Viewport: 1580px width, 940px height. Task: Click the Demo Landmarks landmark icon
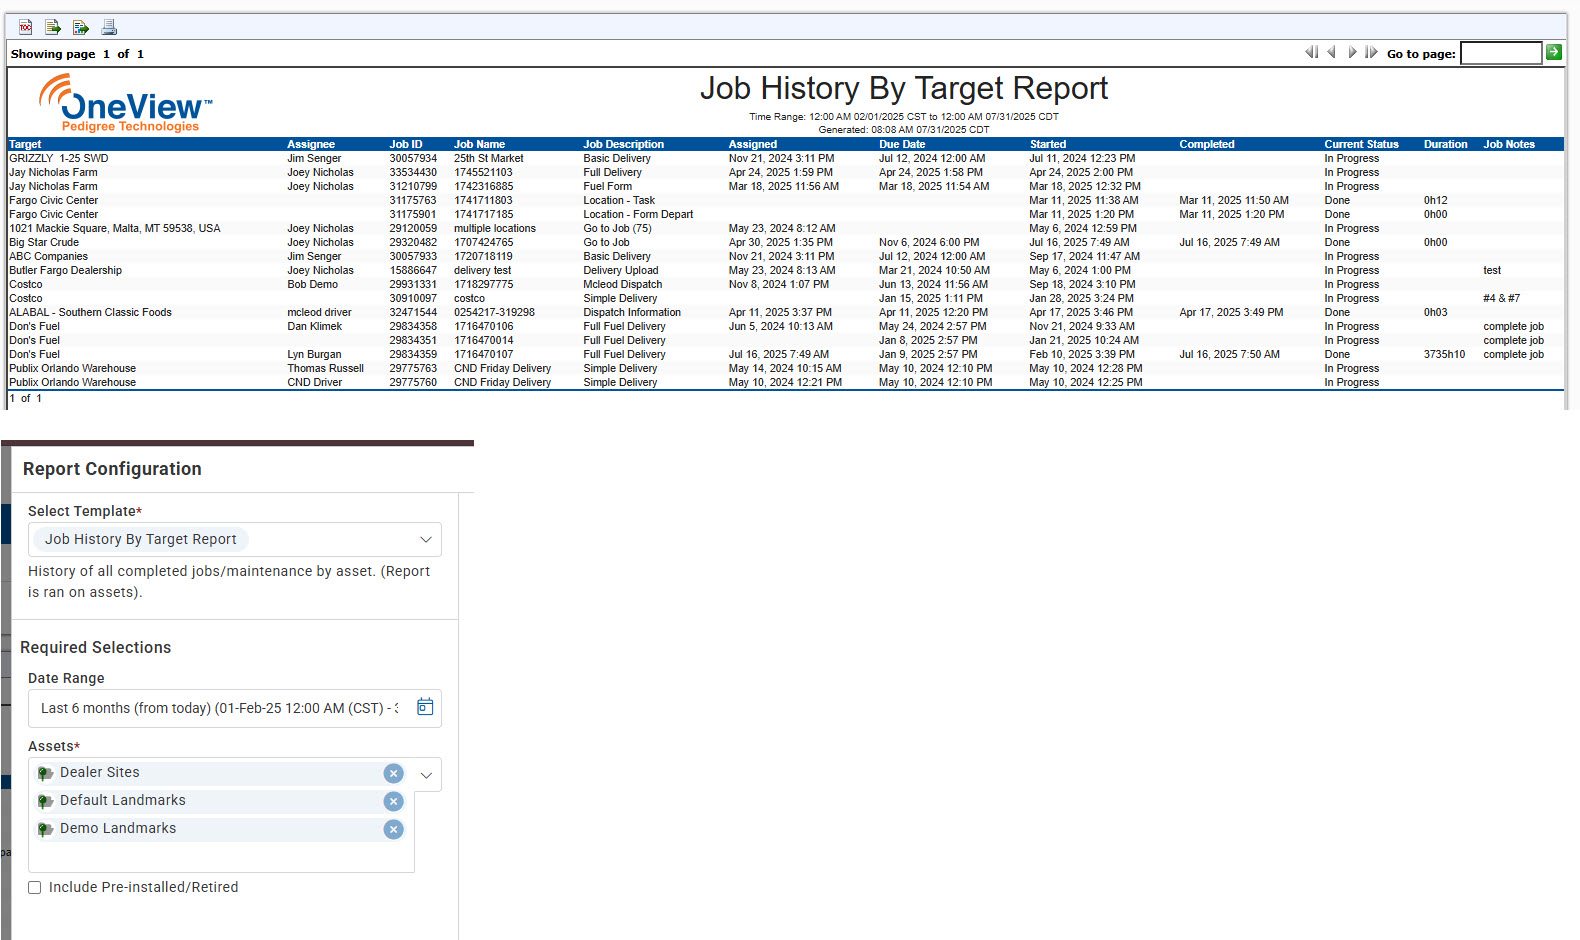[x=45, y=829]
